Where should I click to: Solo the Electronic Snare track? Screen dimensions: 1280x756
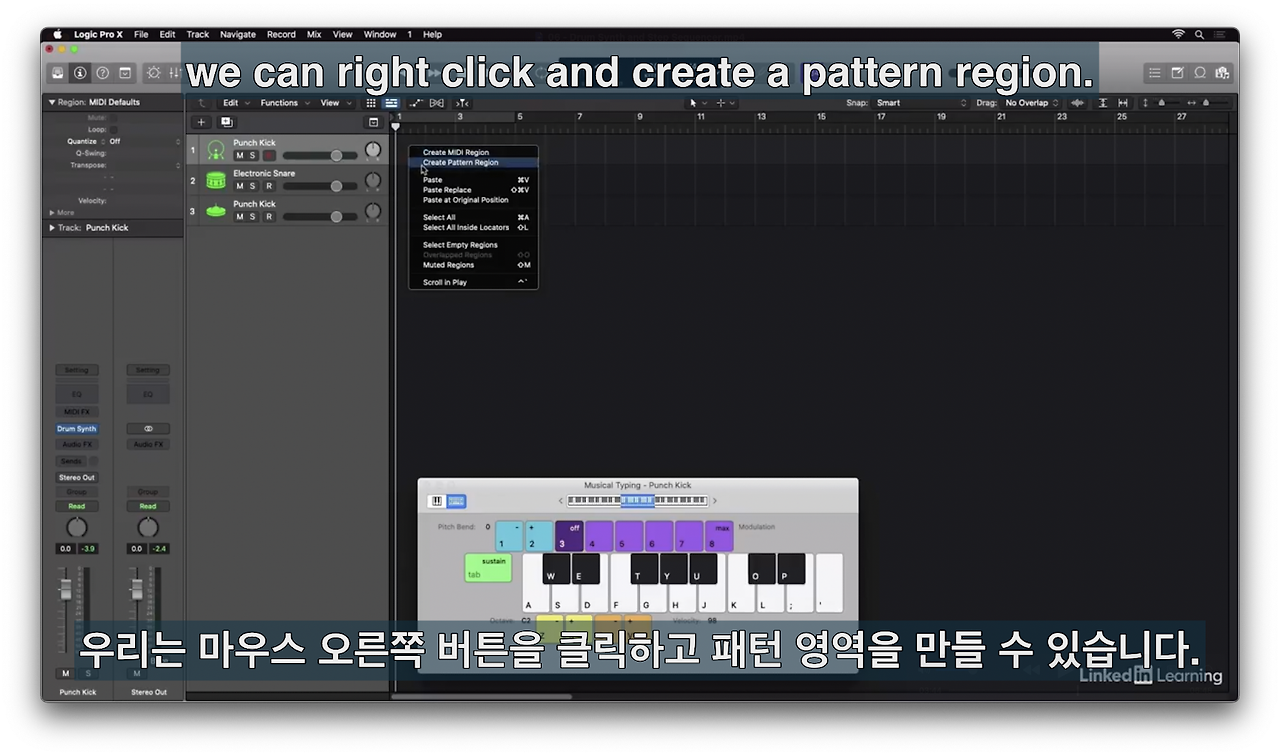pos(253,186)
